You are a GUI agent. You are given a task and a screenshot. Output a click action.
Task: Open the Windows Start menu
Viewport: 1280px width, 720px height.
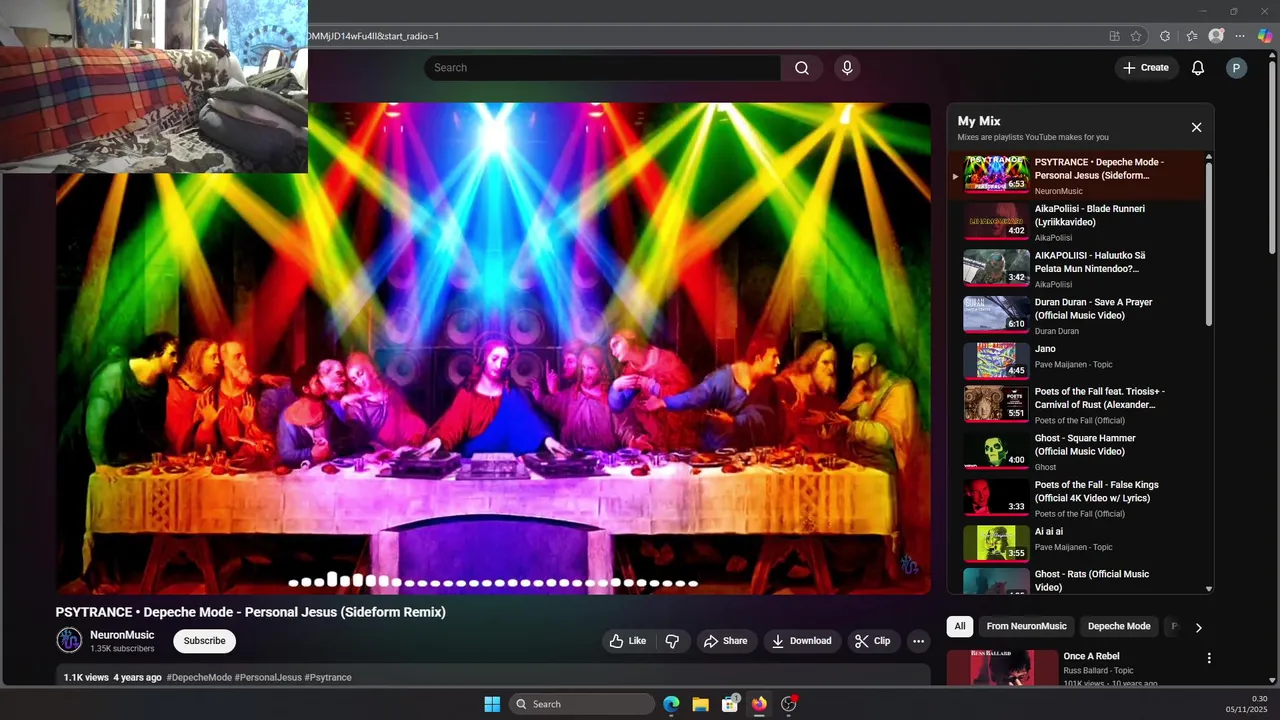pos(492,704)
